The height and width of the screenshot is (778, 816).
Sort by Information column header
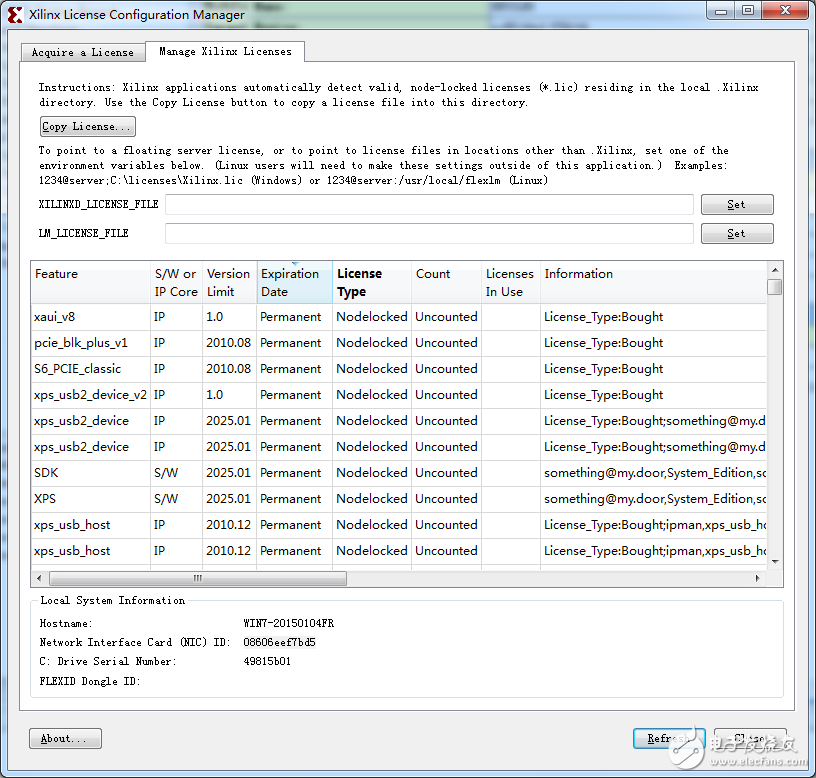pos(653,283)
